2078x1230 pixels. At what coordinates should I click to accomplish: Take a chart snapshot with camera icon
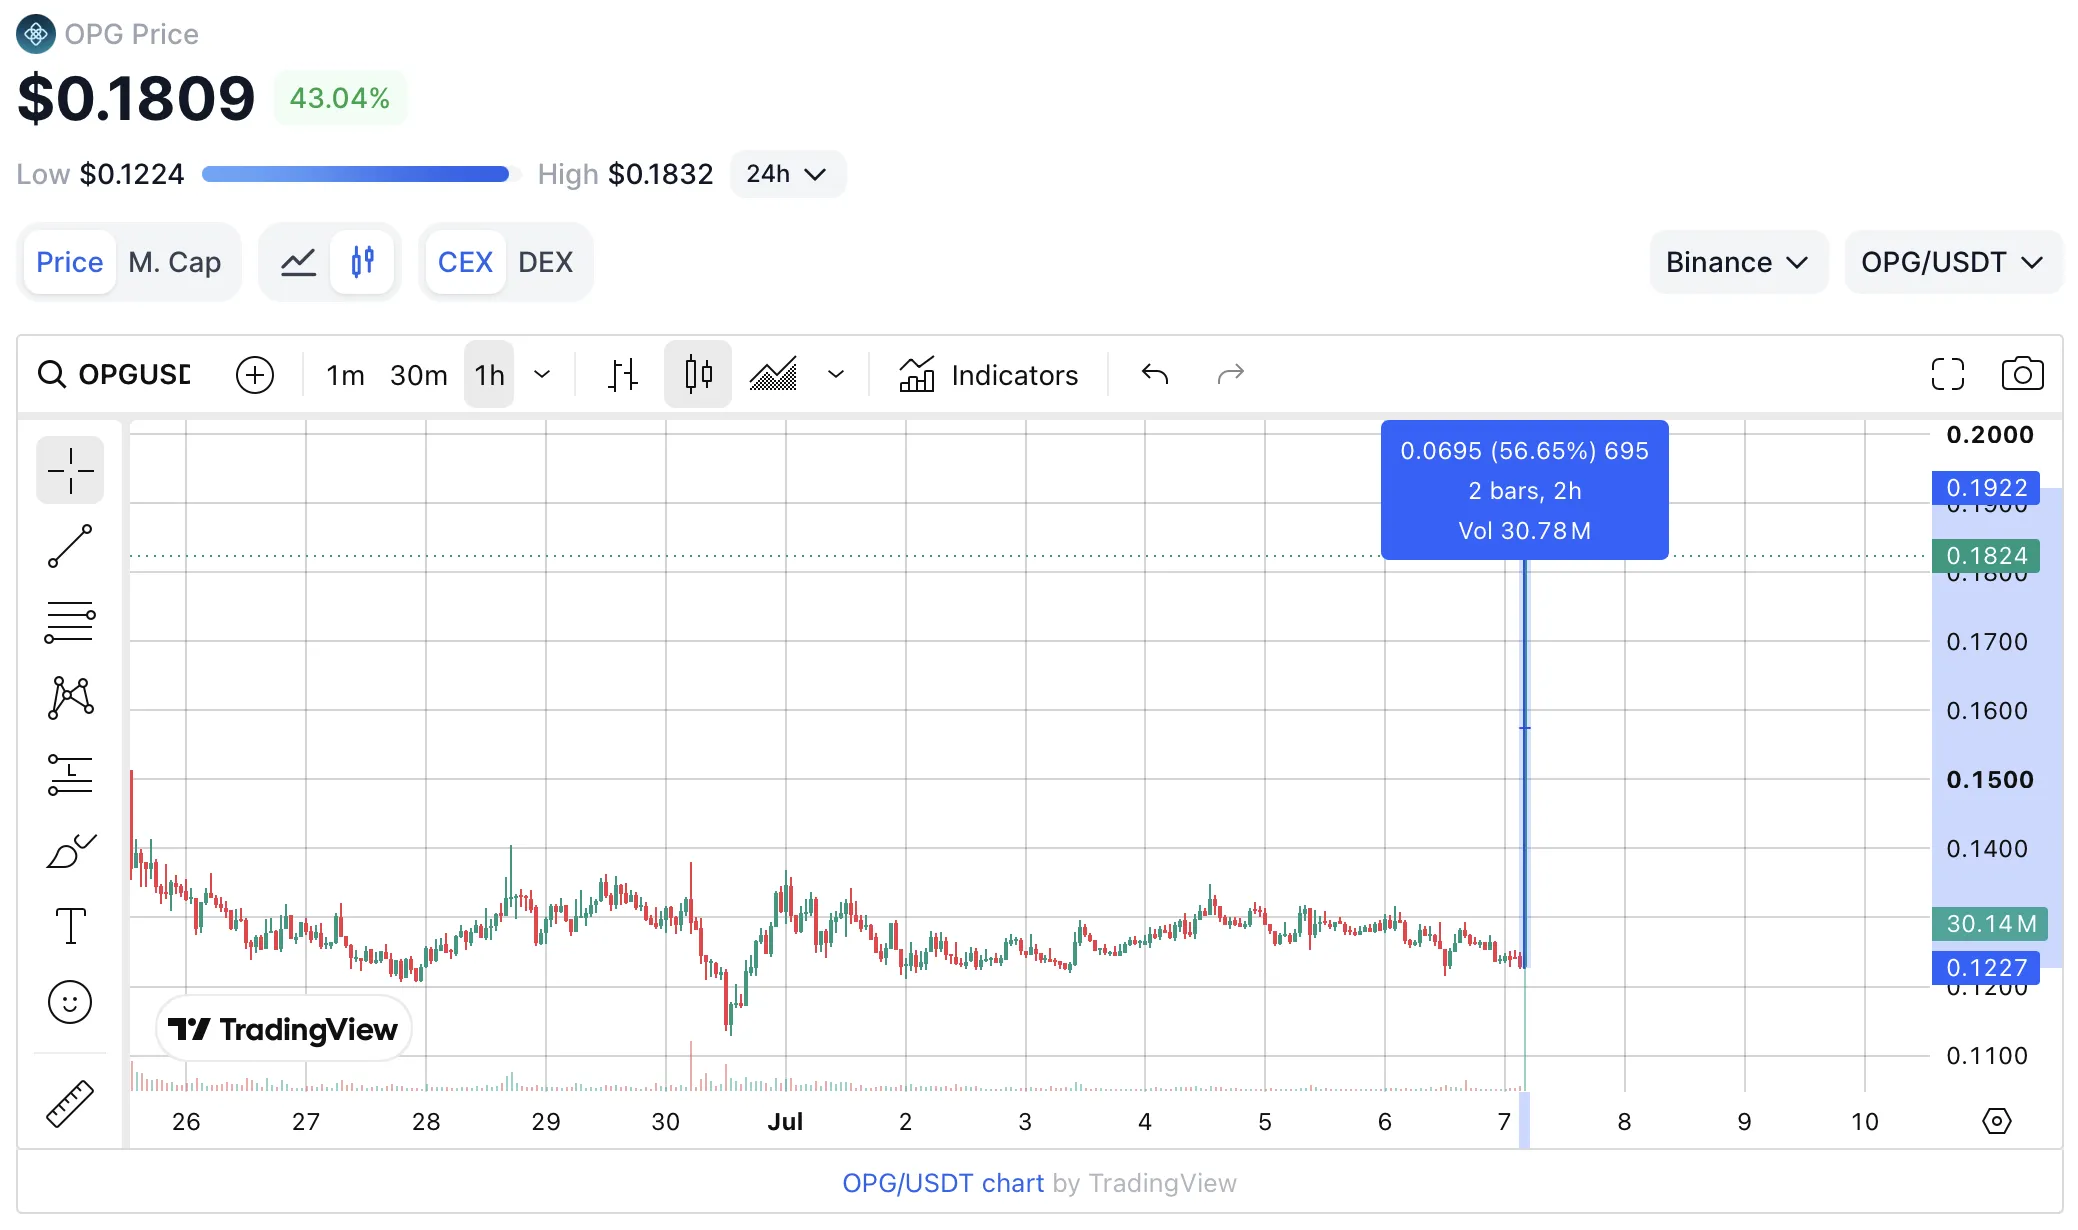tap(2022, 375)
